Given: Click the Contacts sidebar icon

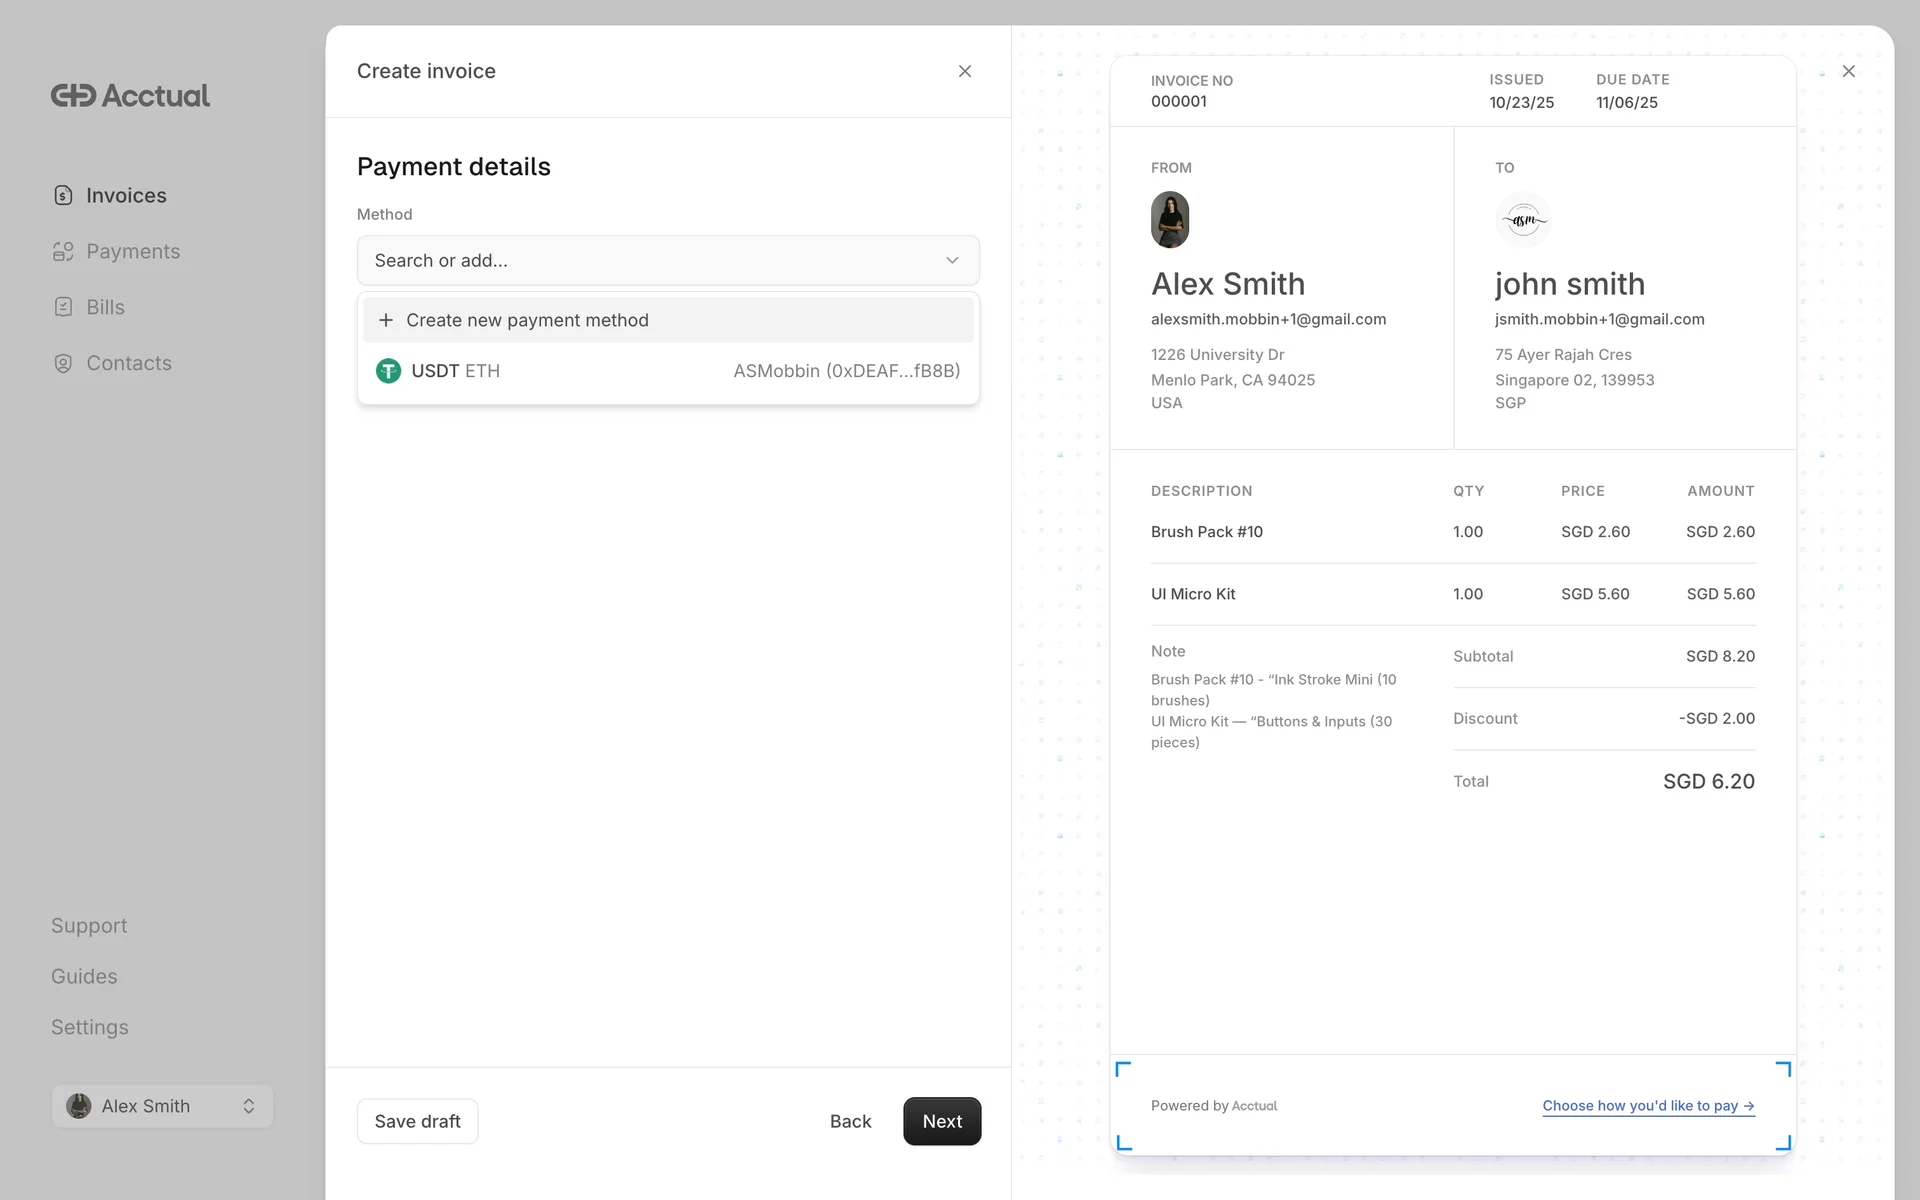Looking at the screenshot, I should (x=63, y=363).
